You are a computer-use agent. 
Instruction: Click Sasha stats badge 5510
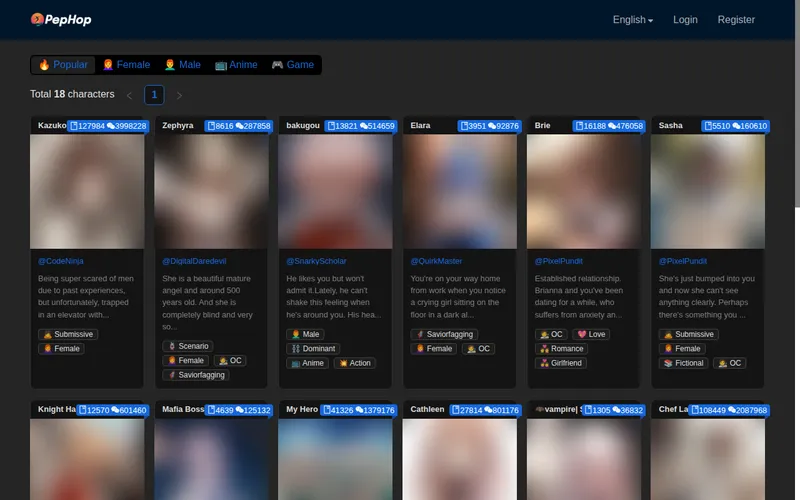pos(735,126)
